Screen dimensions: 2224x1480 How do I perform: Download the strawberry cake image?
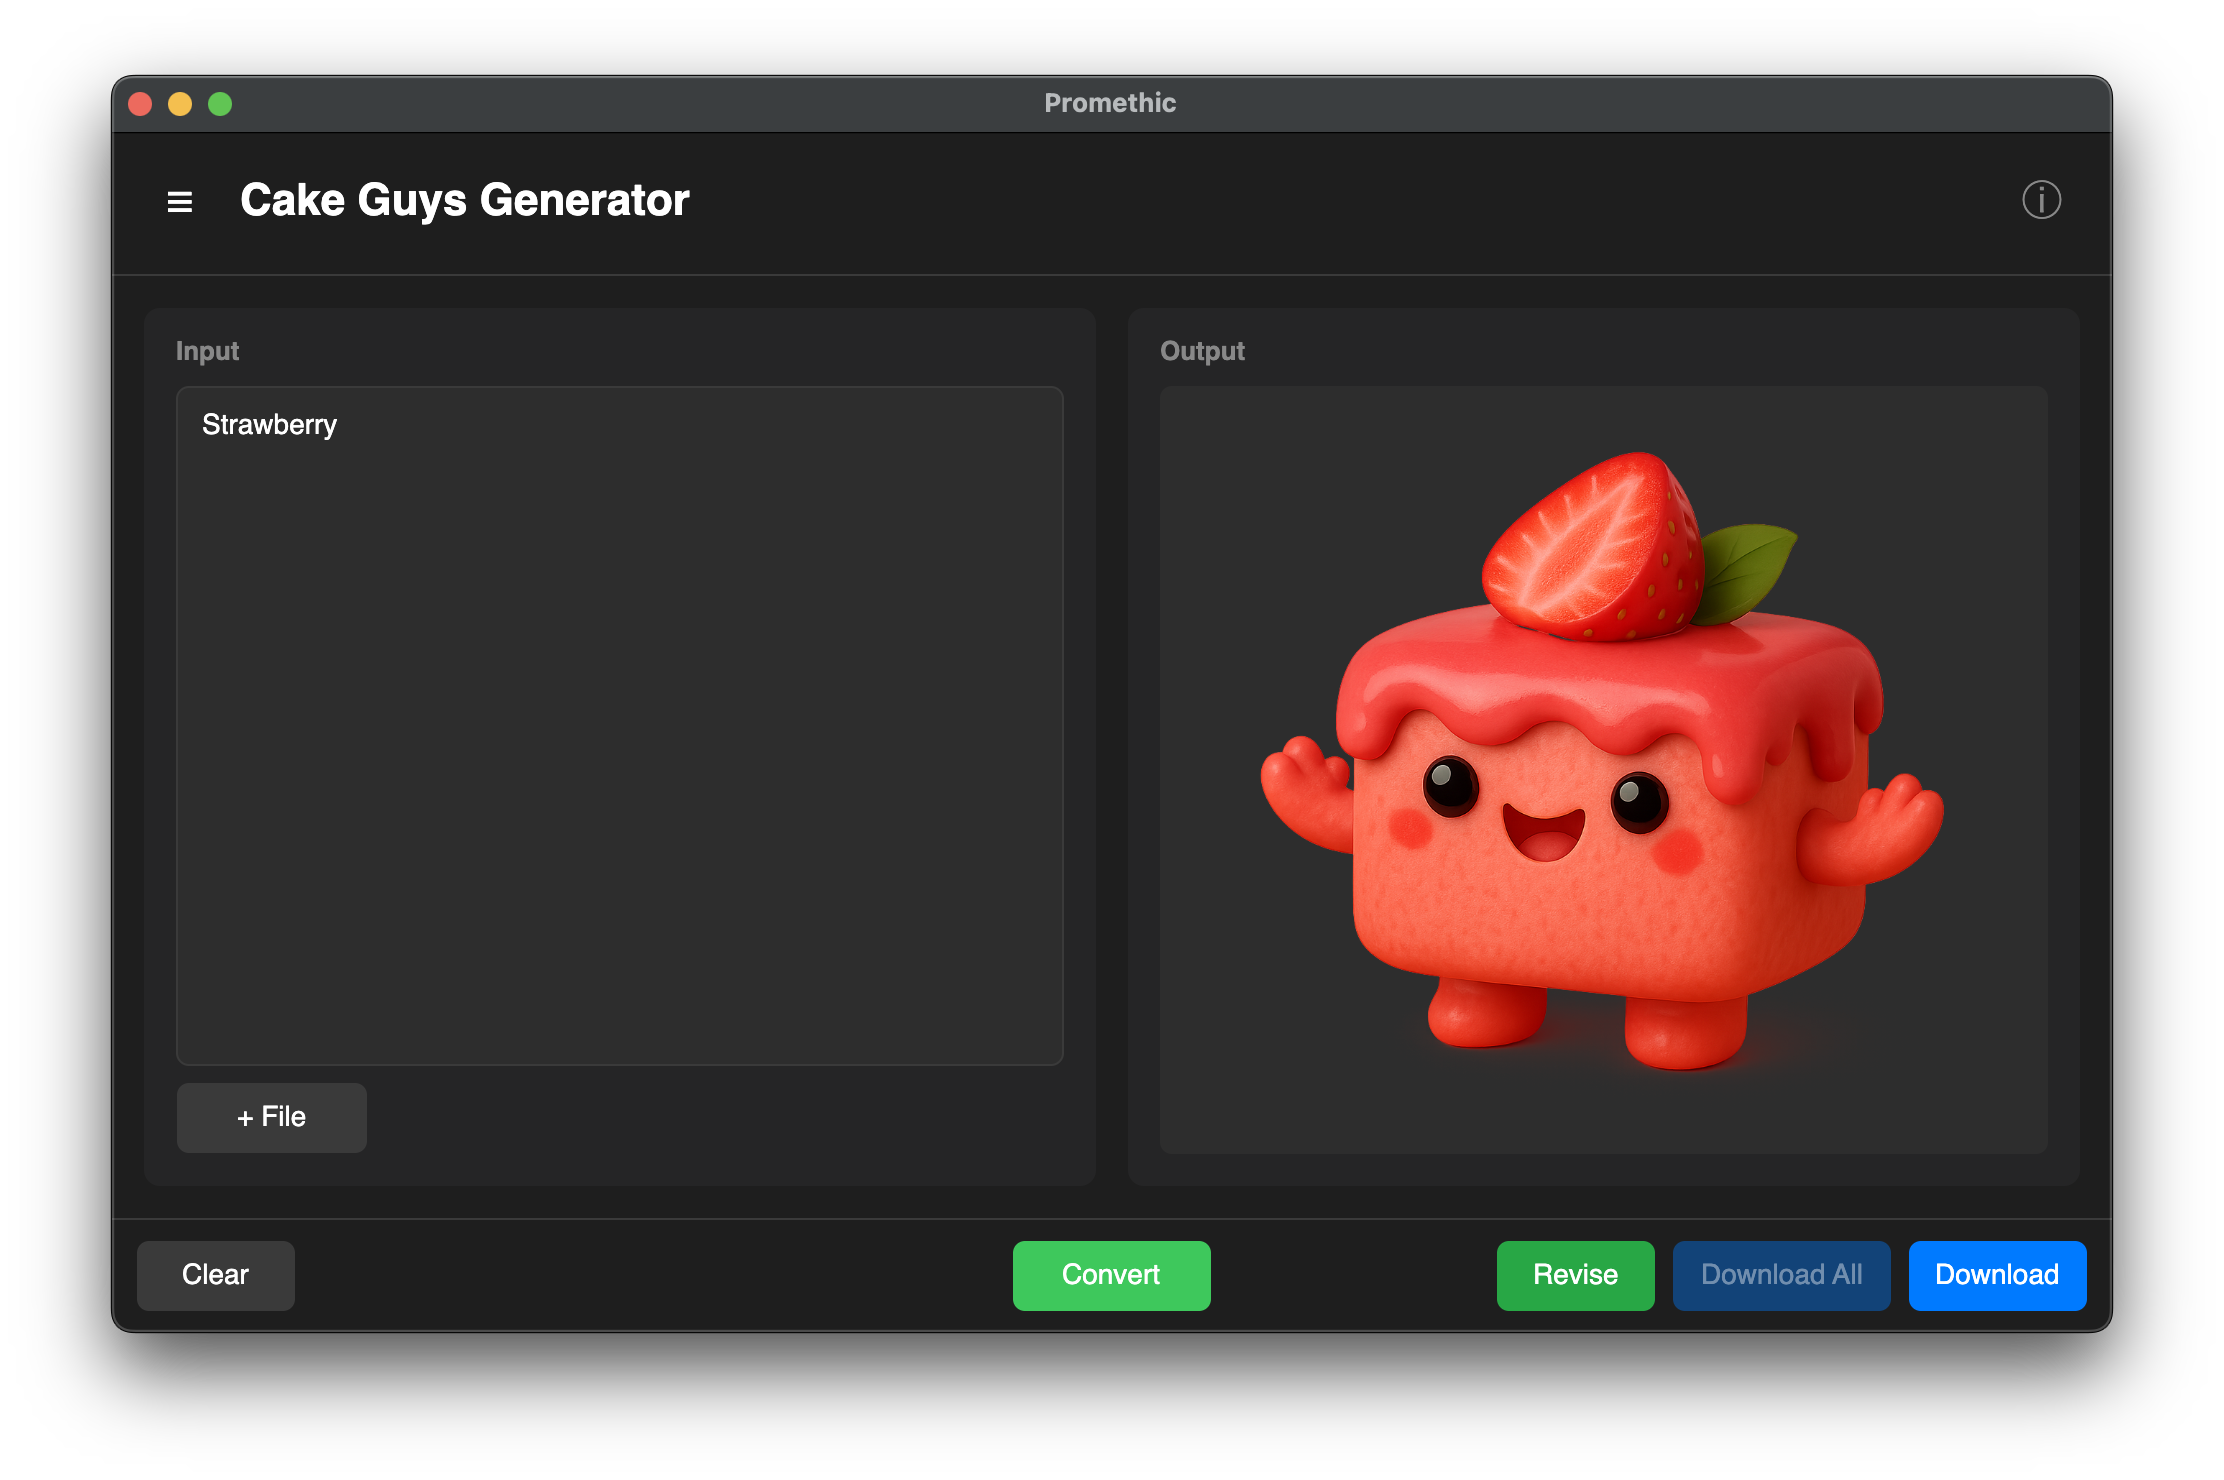[1997, 1275]
